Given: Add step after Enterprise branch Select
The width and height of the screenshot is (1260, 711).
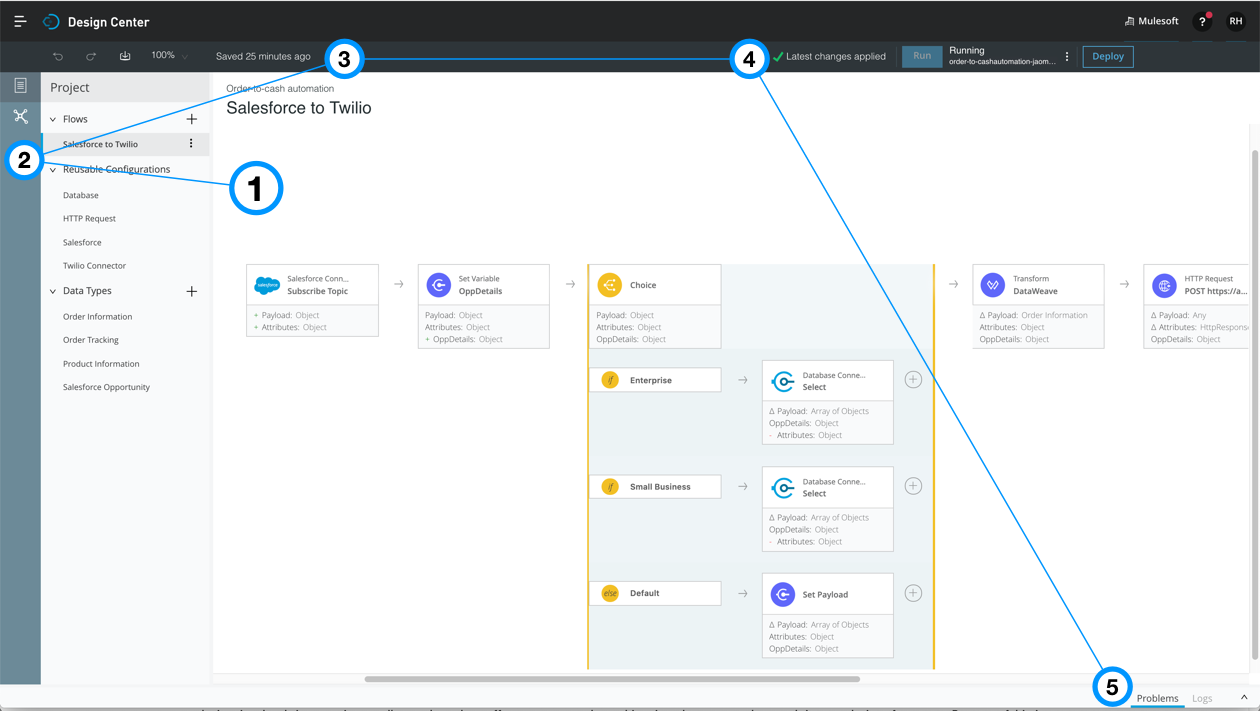Looking at the screenshot, I should point(913,380).
